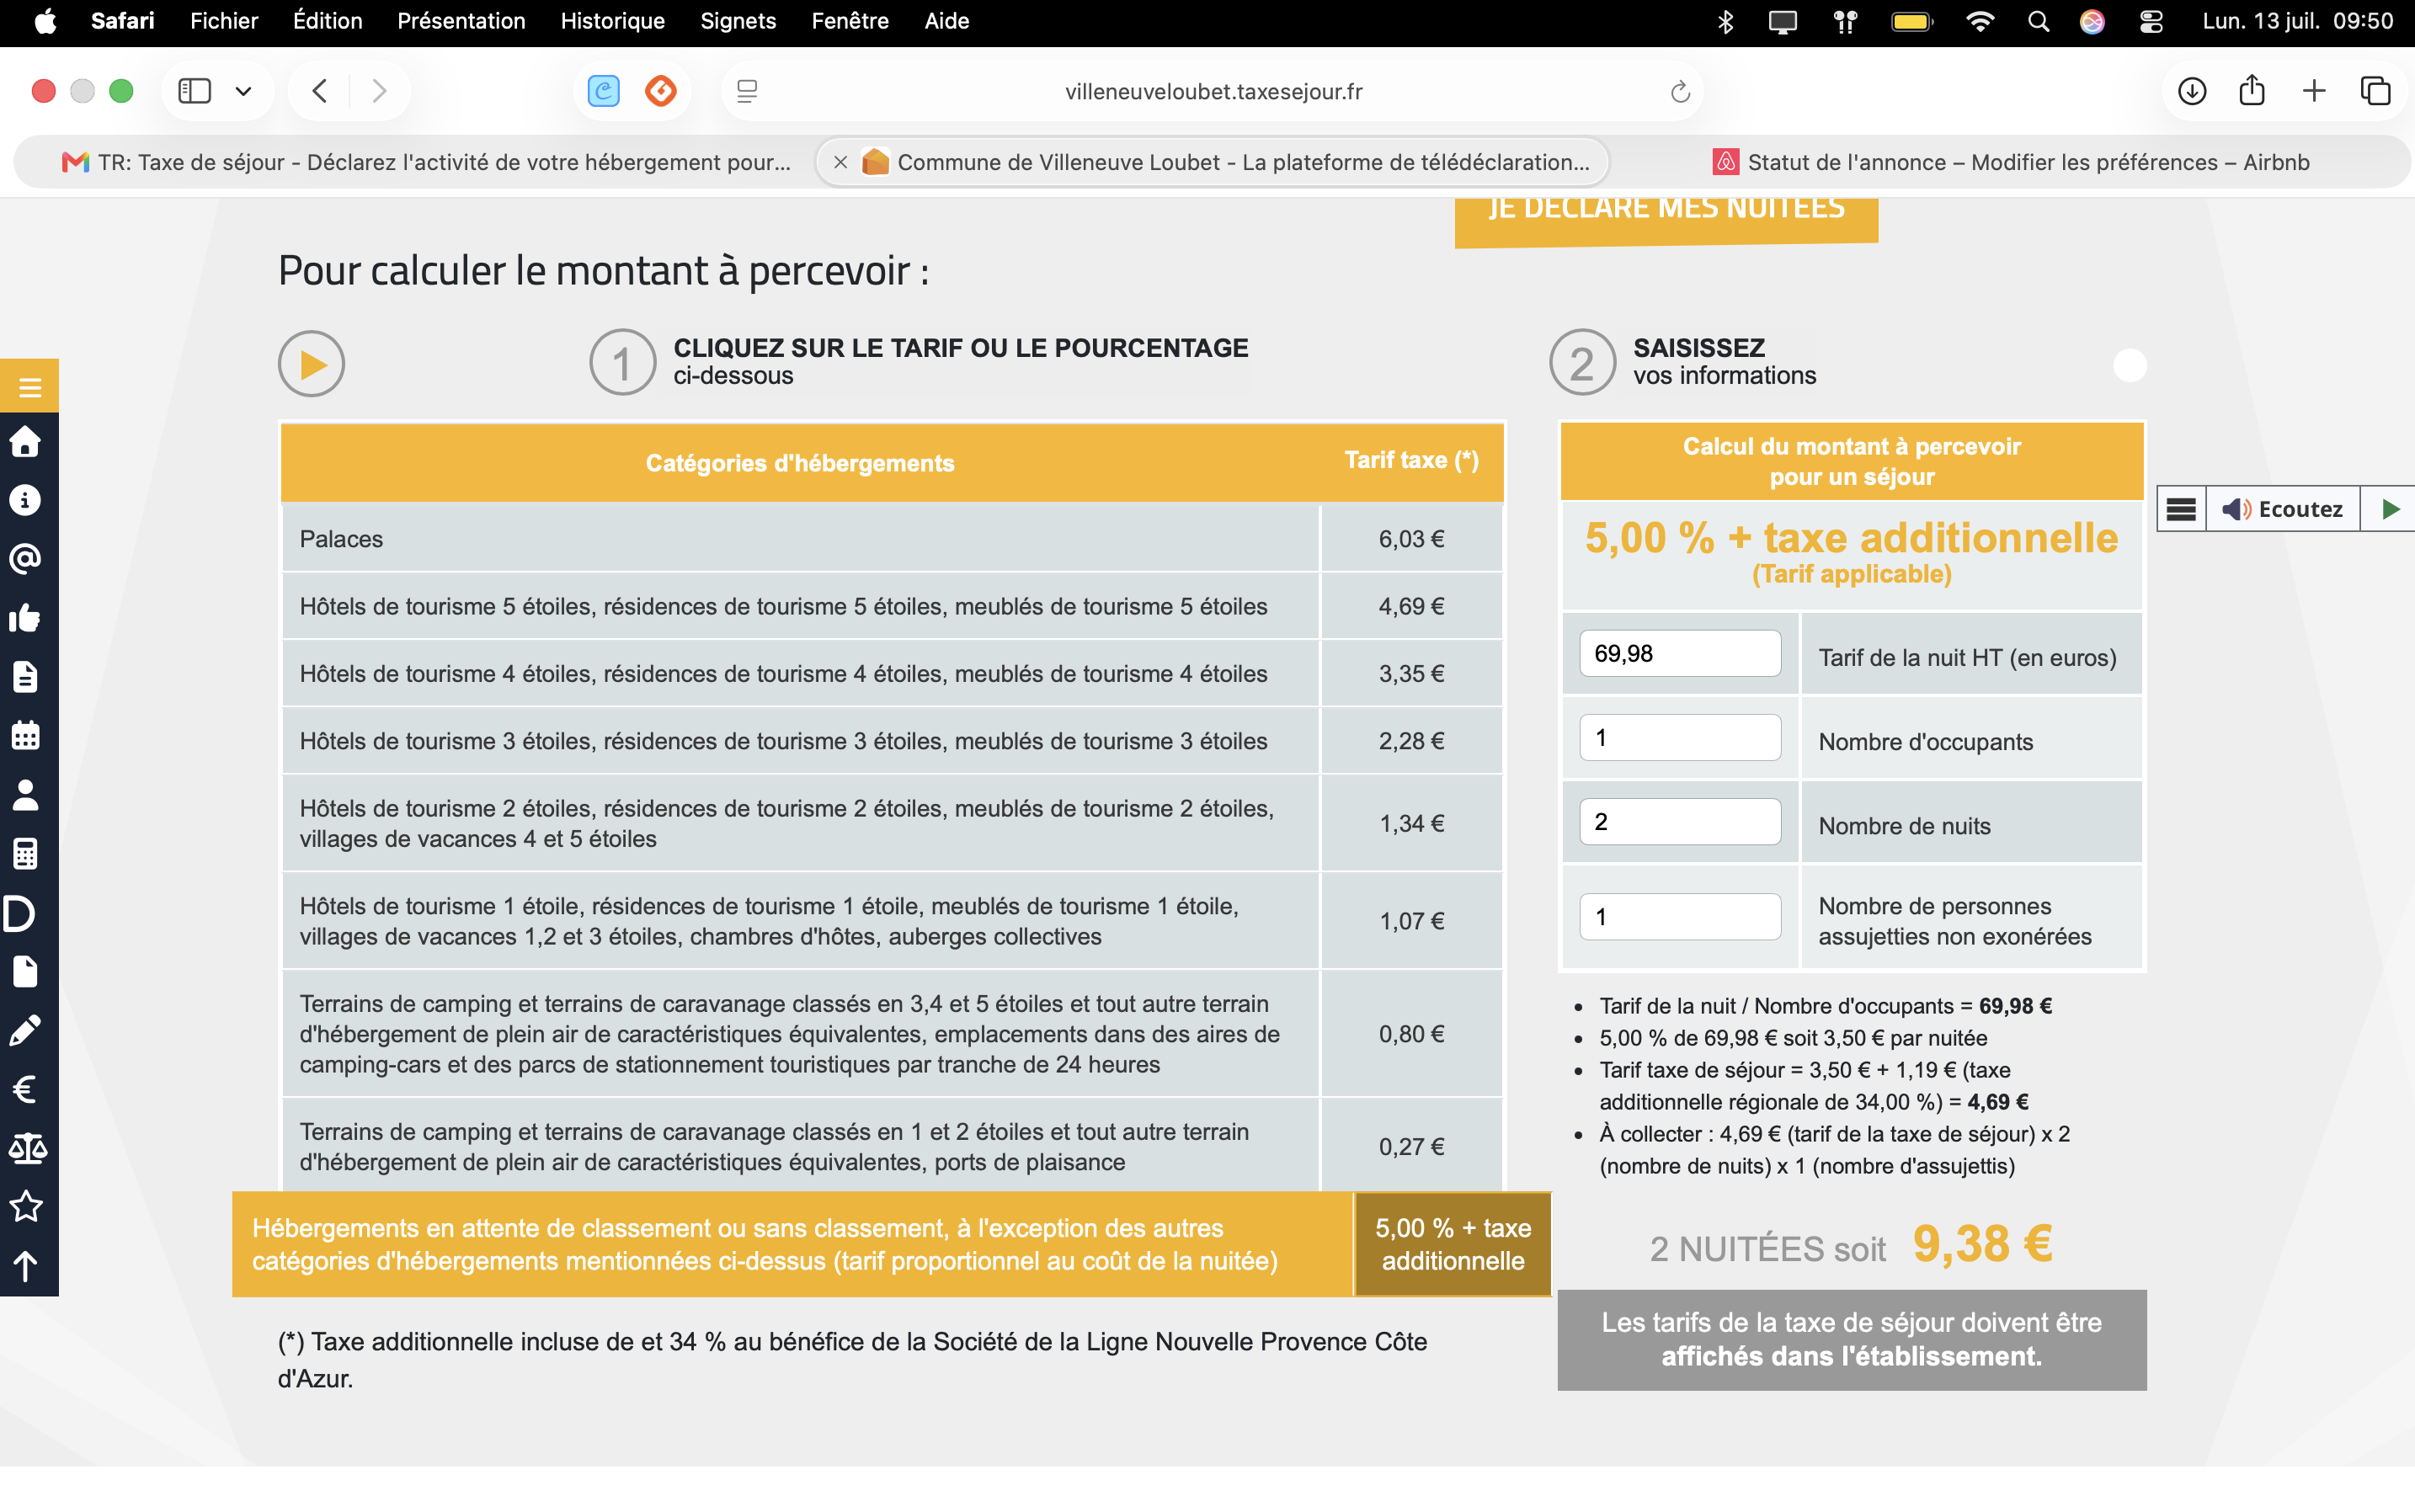2415x1512 pixels.
Task: Open the blank file icon in sidebar
Action: 25,972
